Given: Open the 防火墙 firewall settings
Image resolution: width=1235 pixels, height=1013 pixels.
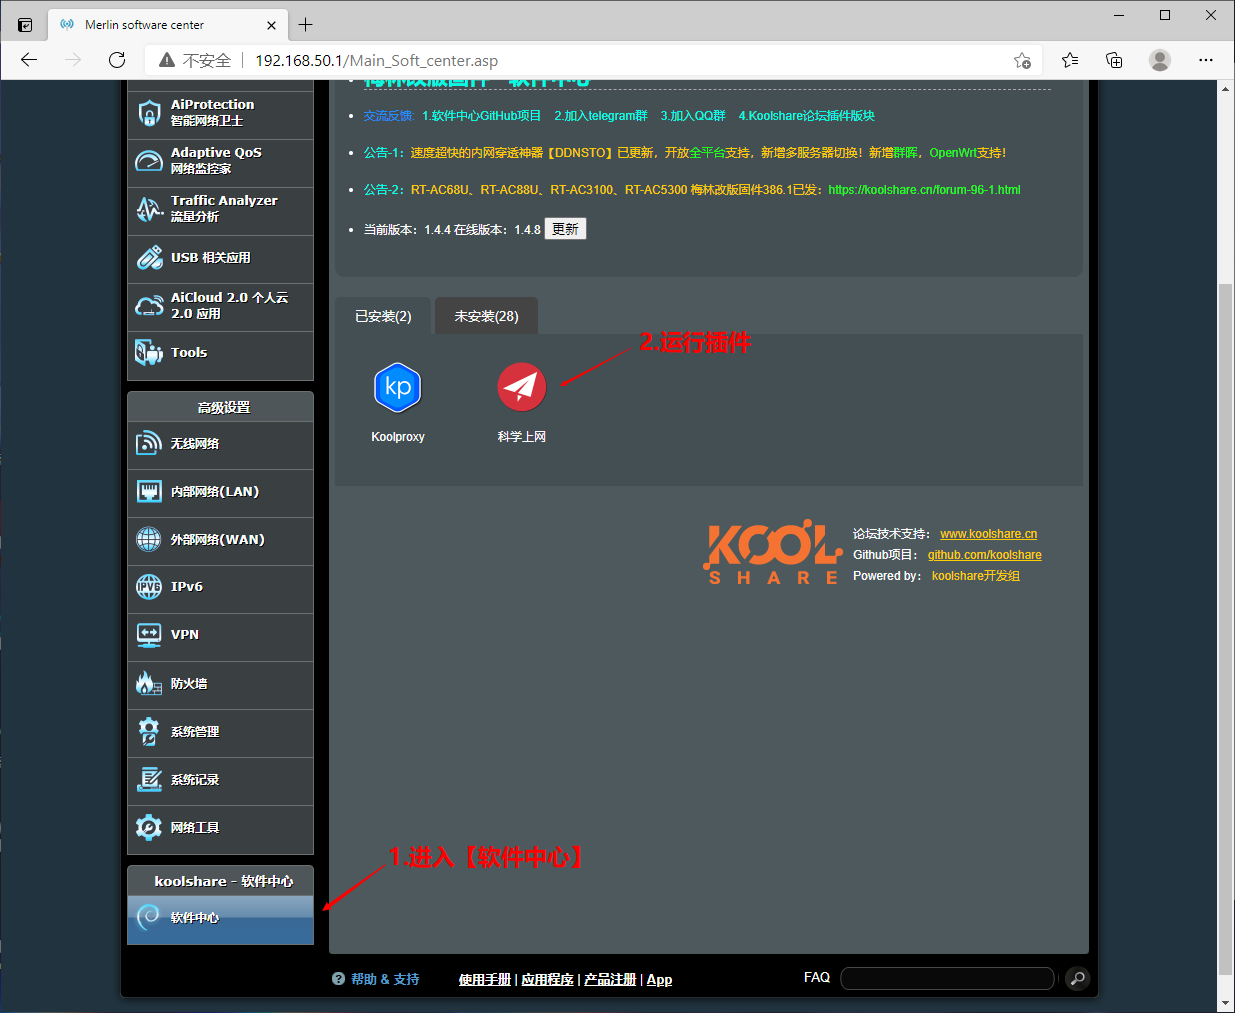Looking at the screenshot, I should [220, 685].
